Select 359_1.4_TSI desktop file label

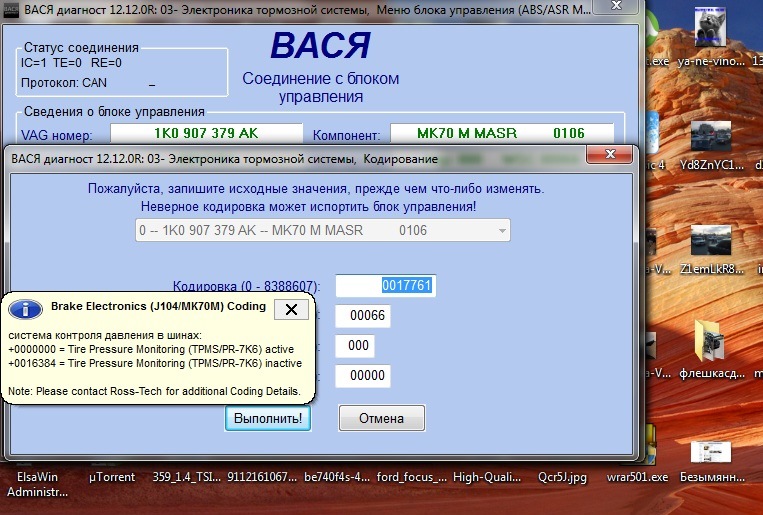tap(186, 477)
